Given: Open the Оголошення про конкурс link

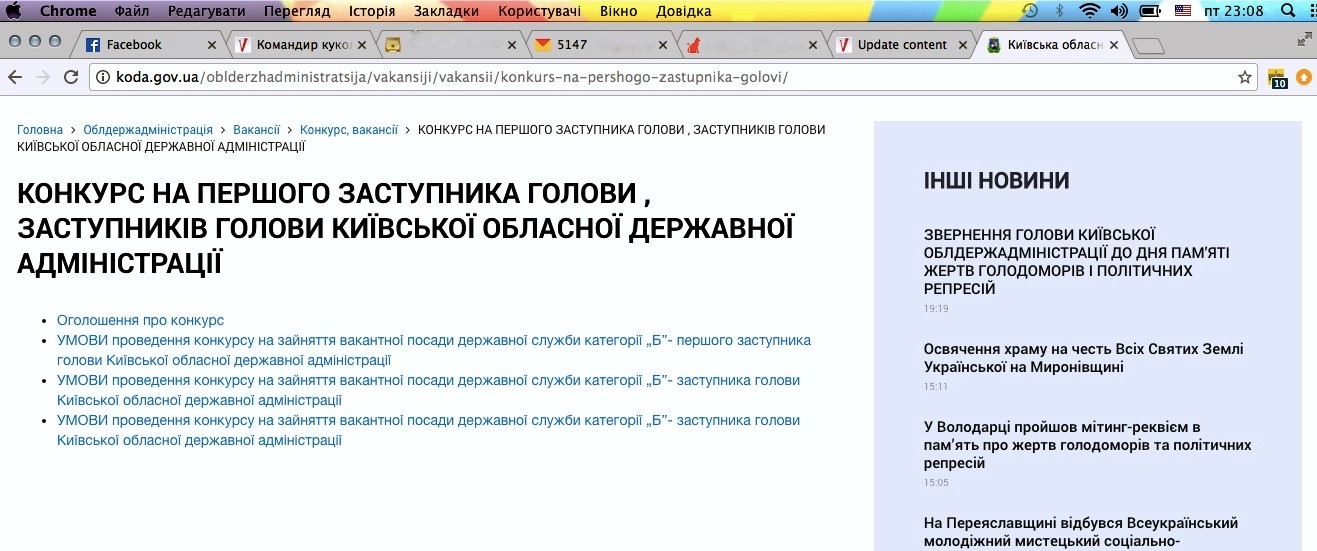Looking at the screenshot, I should point(140,320).
